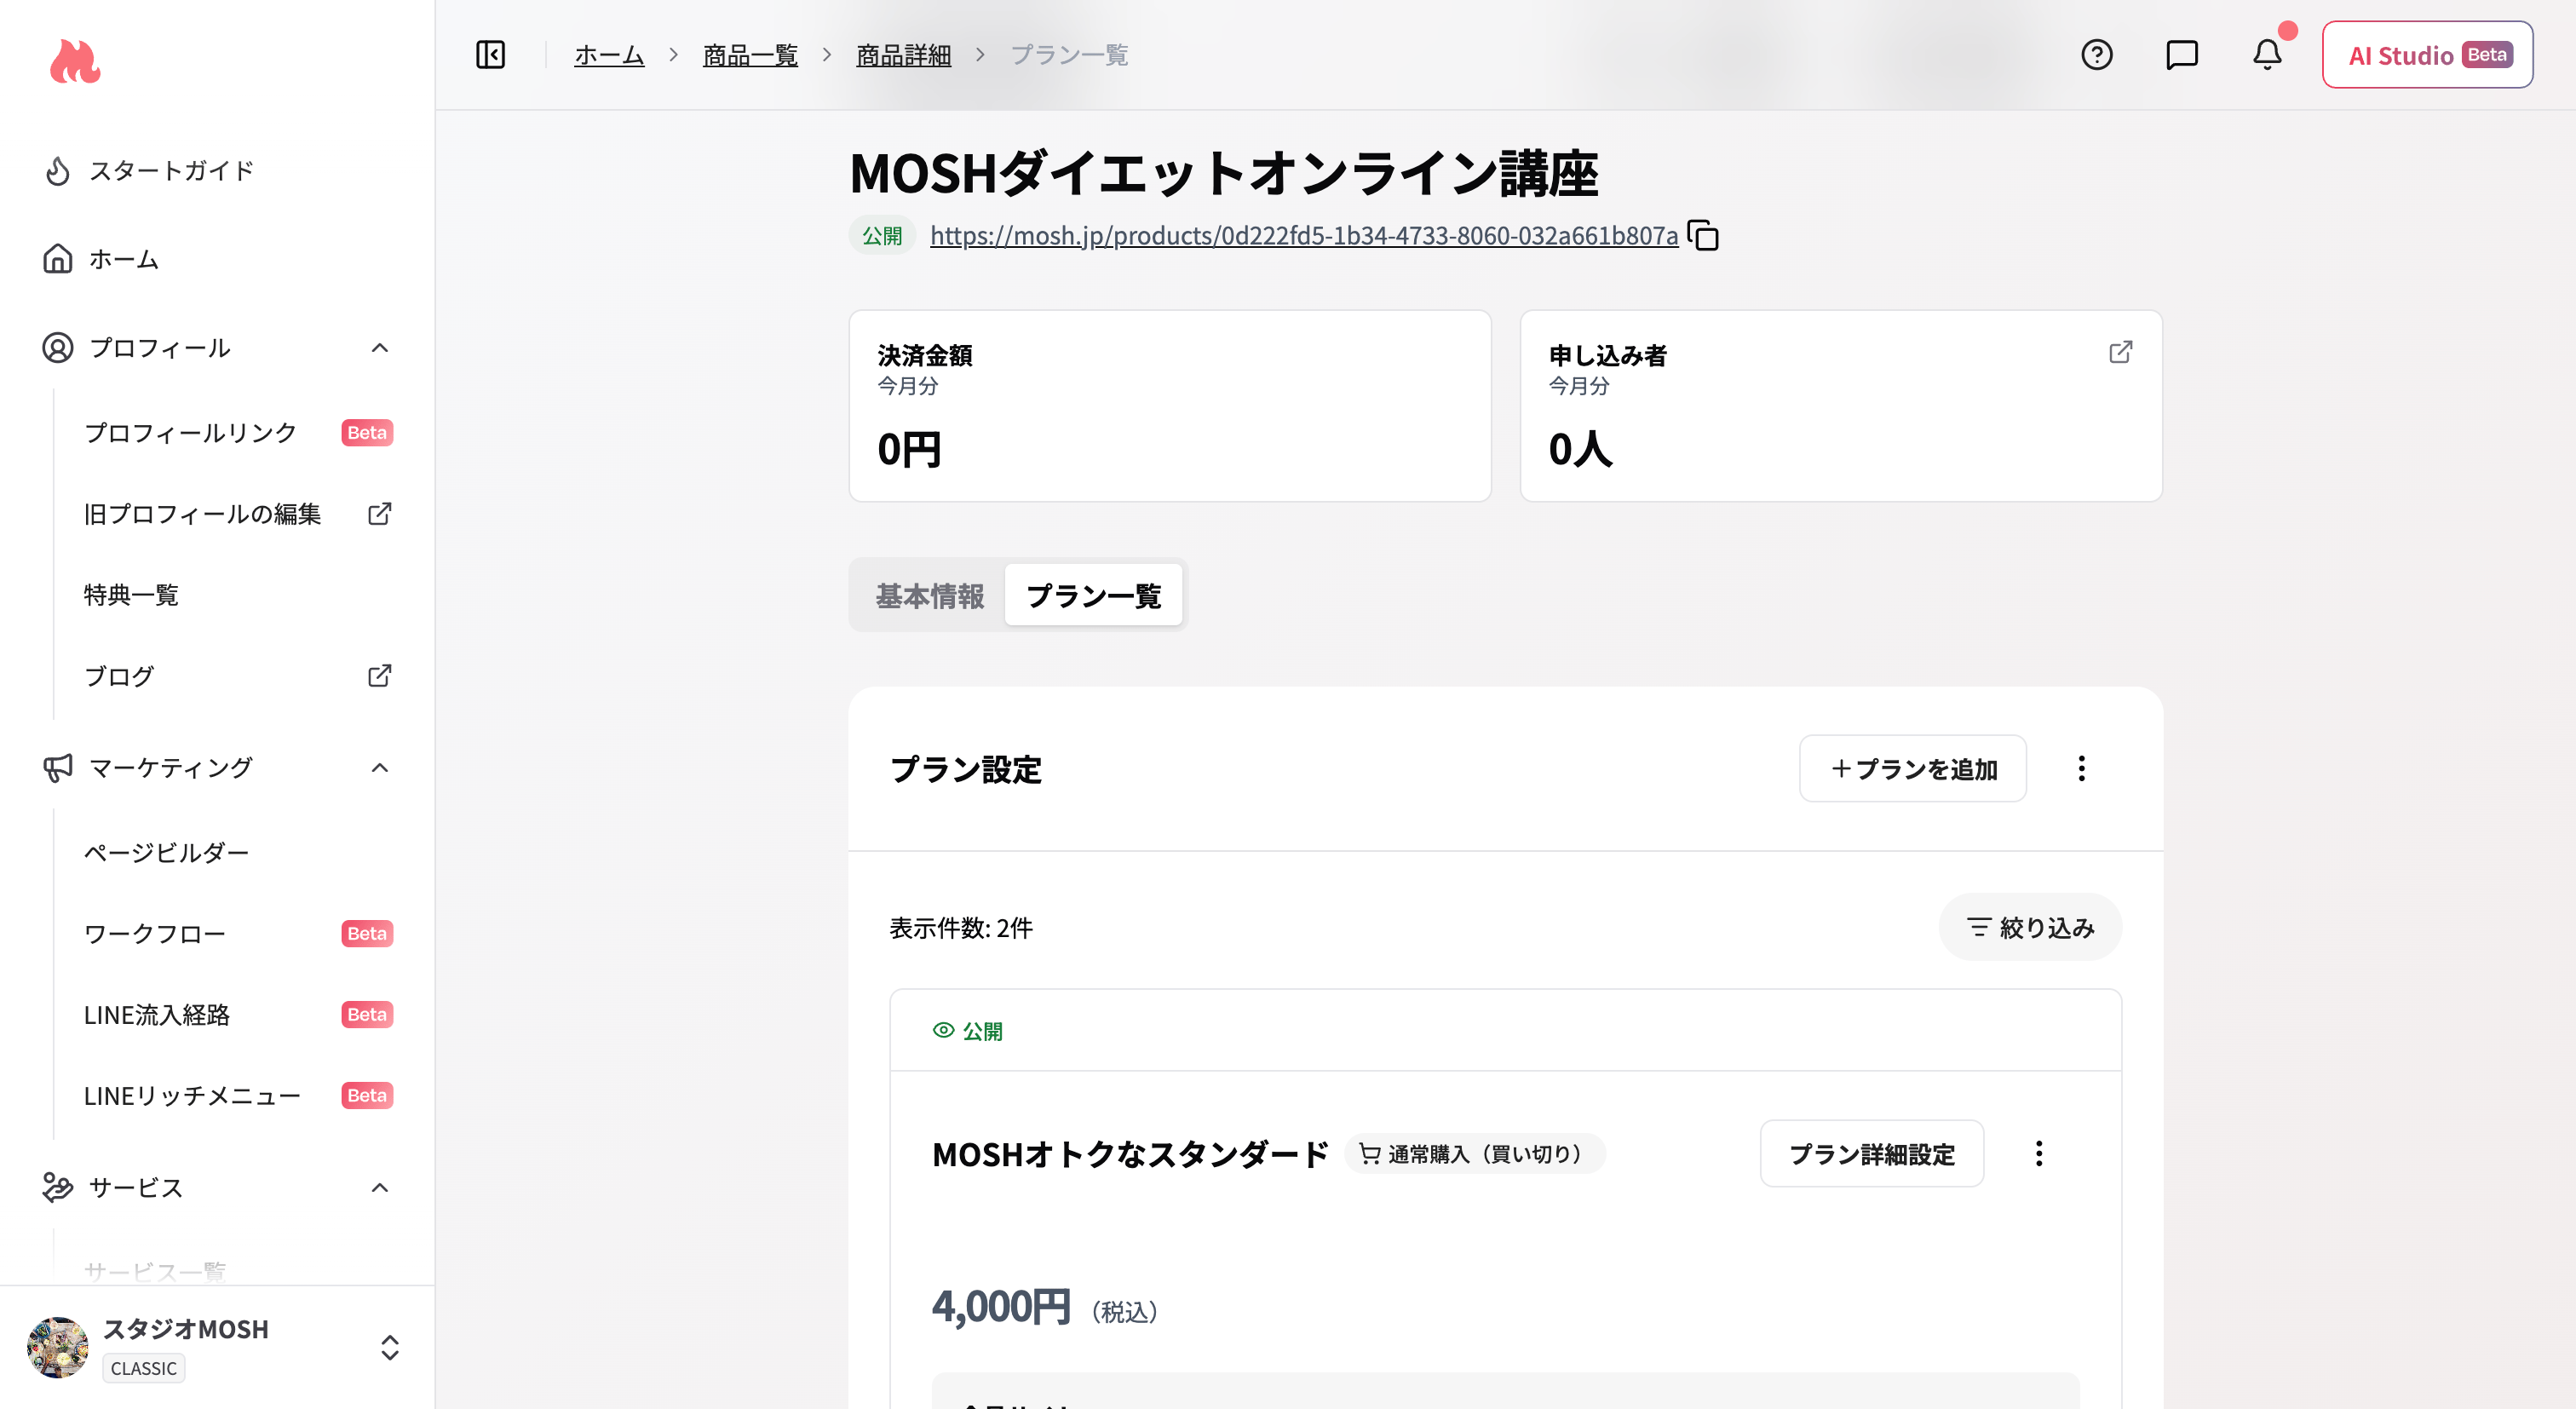Open the notifications bell icon
Viewport: 2576px width, 1409px height.
point(2267,55)
